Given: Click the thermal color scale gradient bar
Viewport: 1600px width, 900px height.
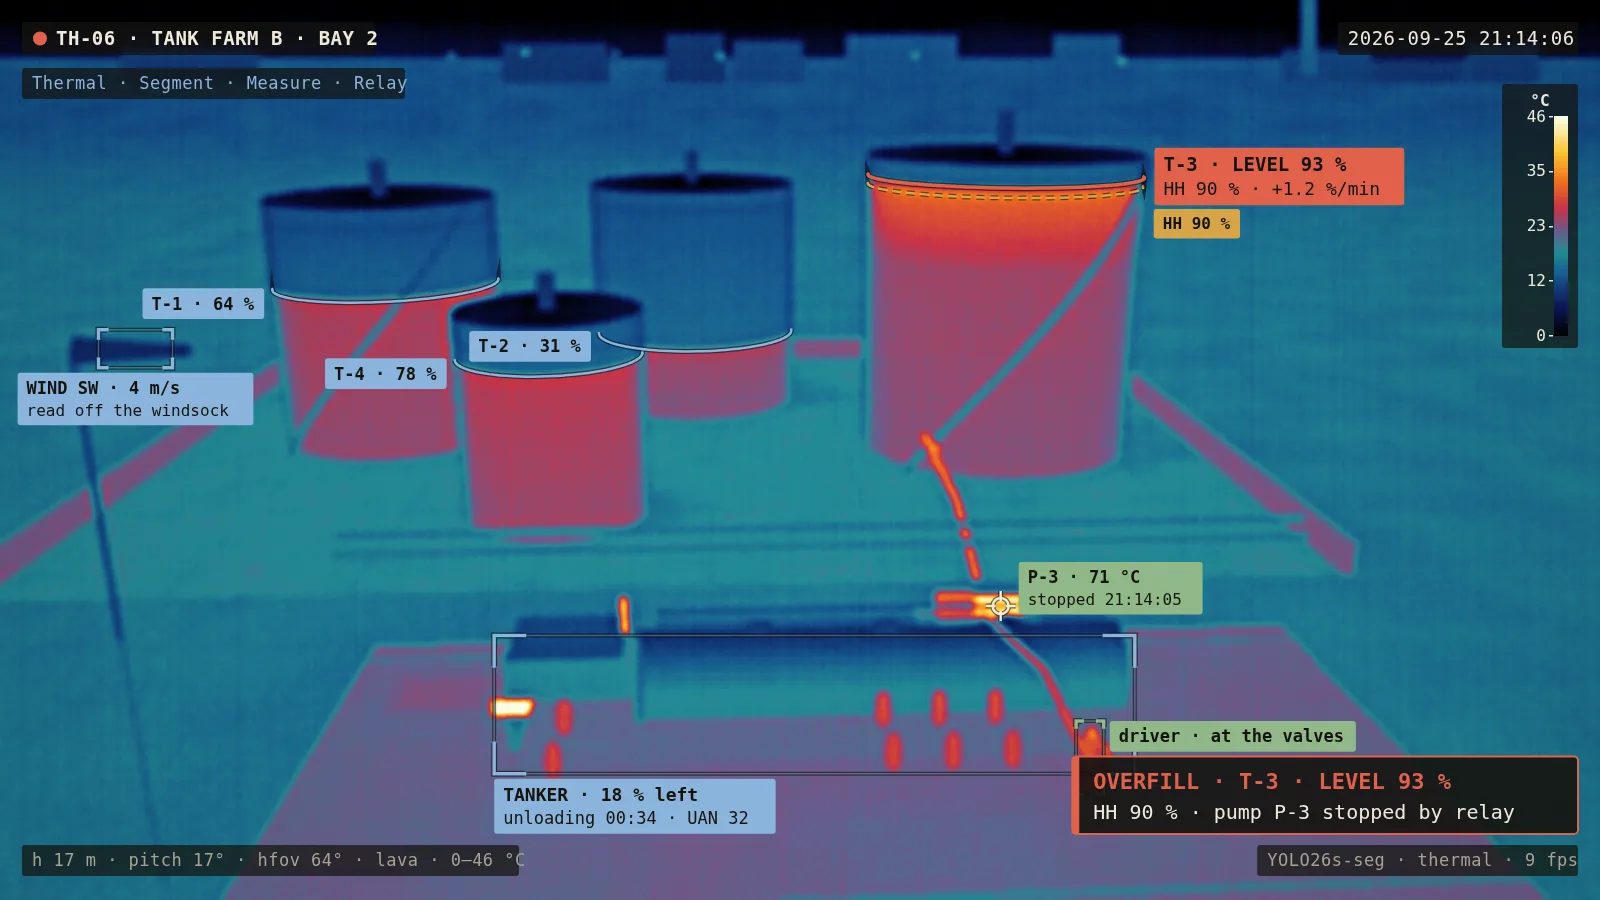Looking at the screenshot, I should (x=1561, y=226).
